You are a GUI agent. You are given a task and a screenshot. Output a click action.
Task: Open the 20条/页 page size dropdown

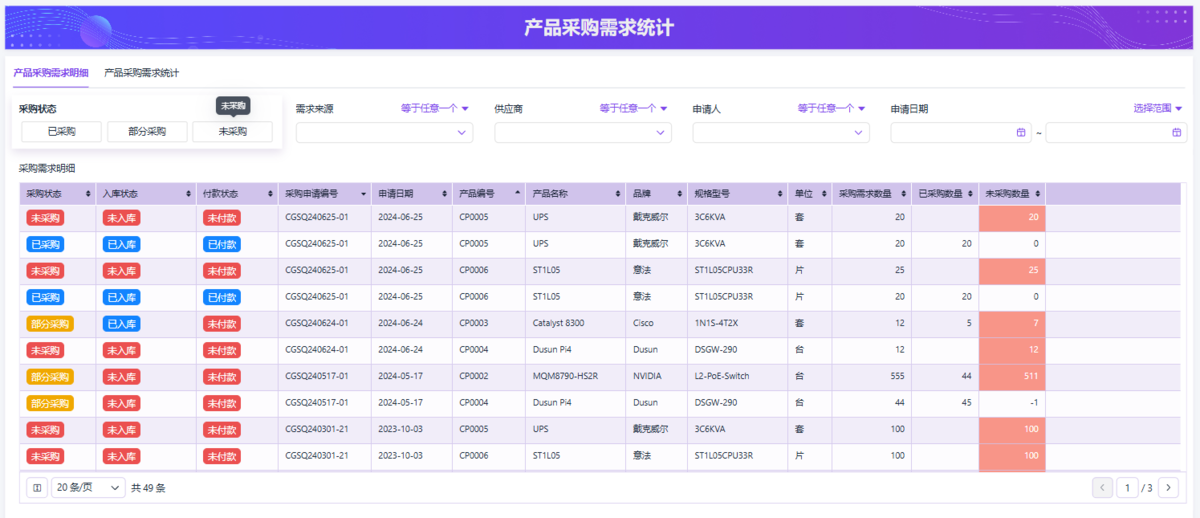click(88, 488)
